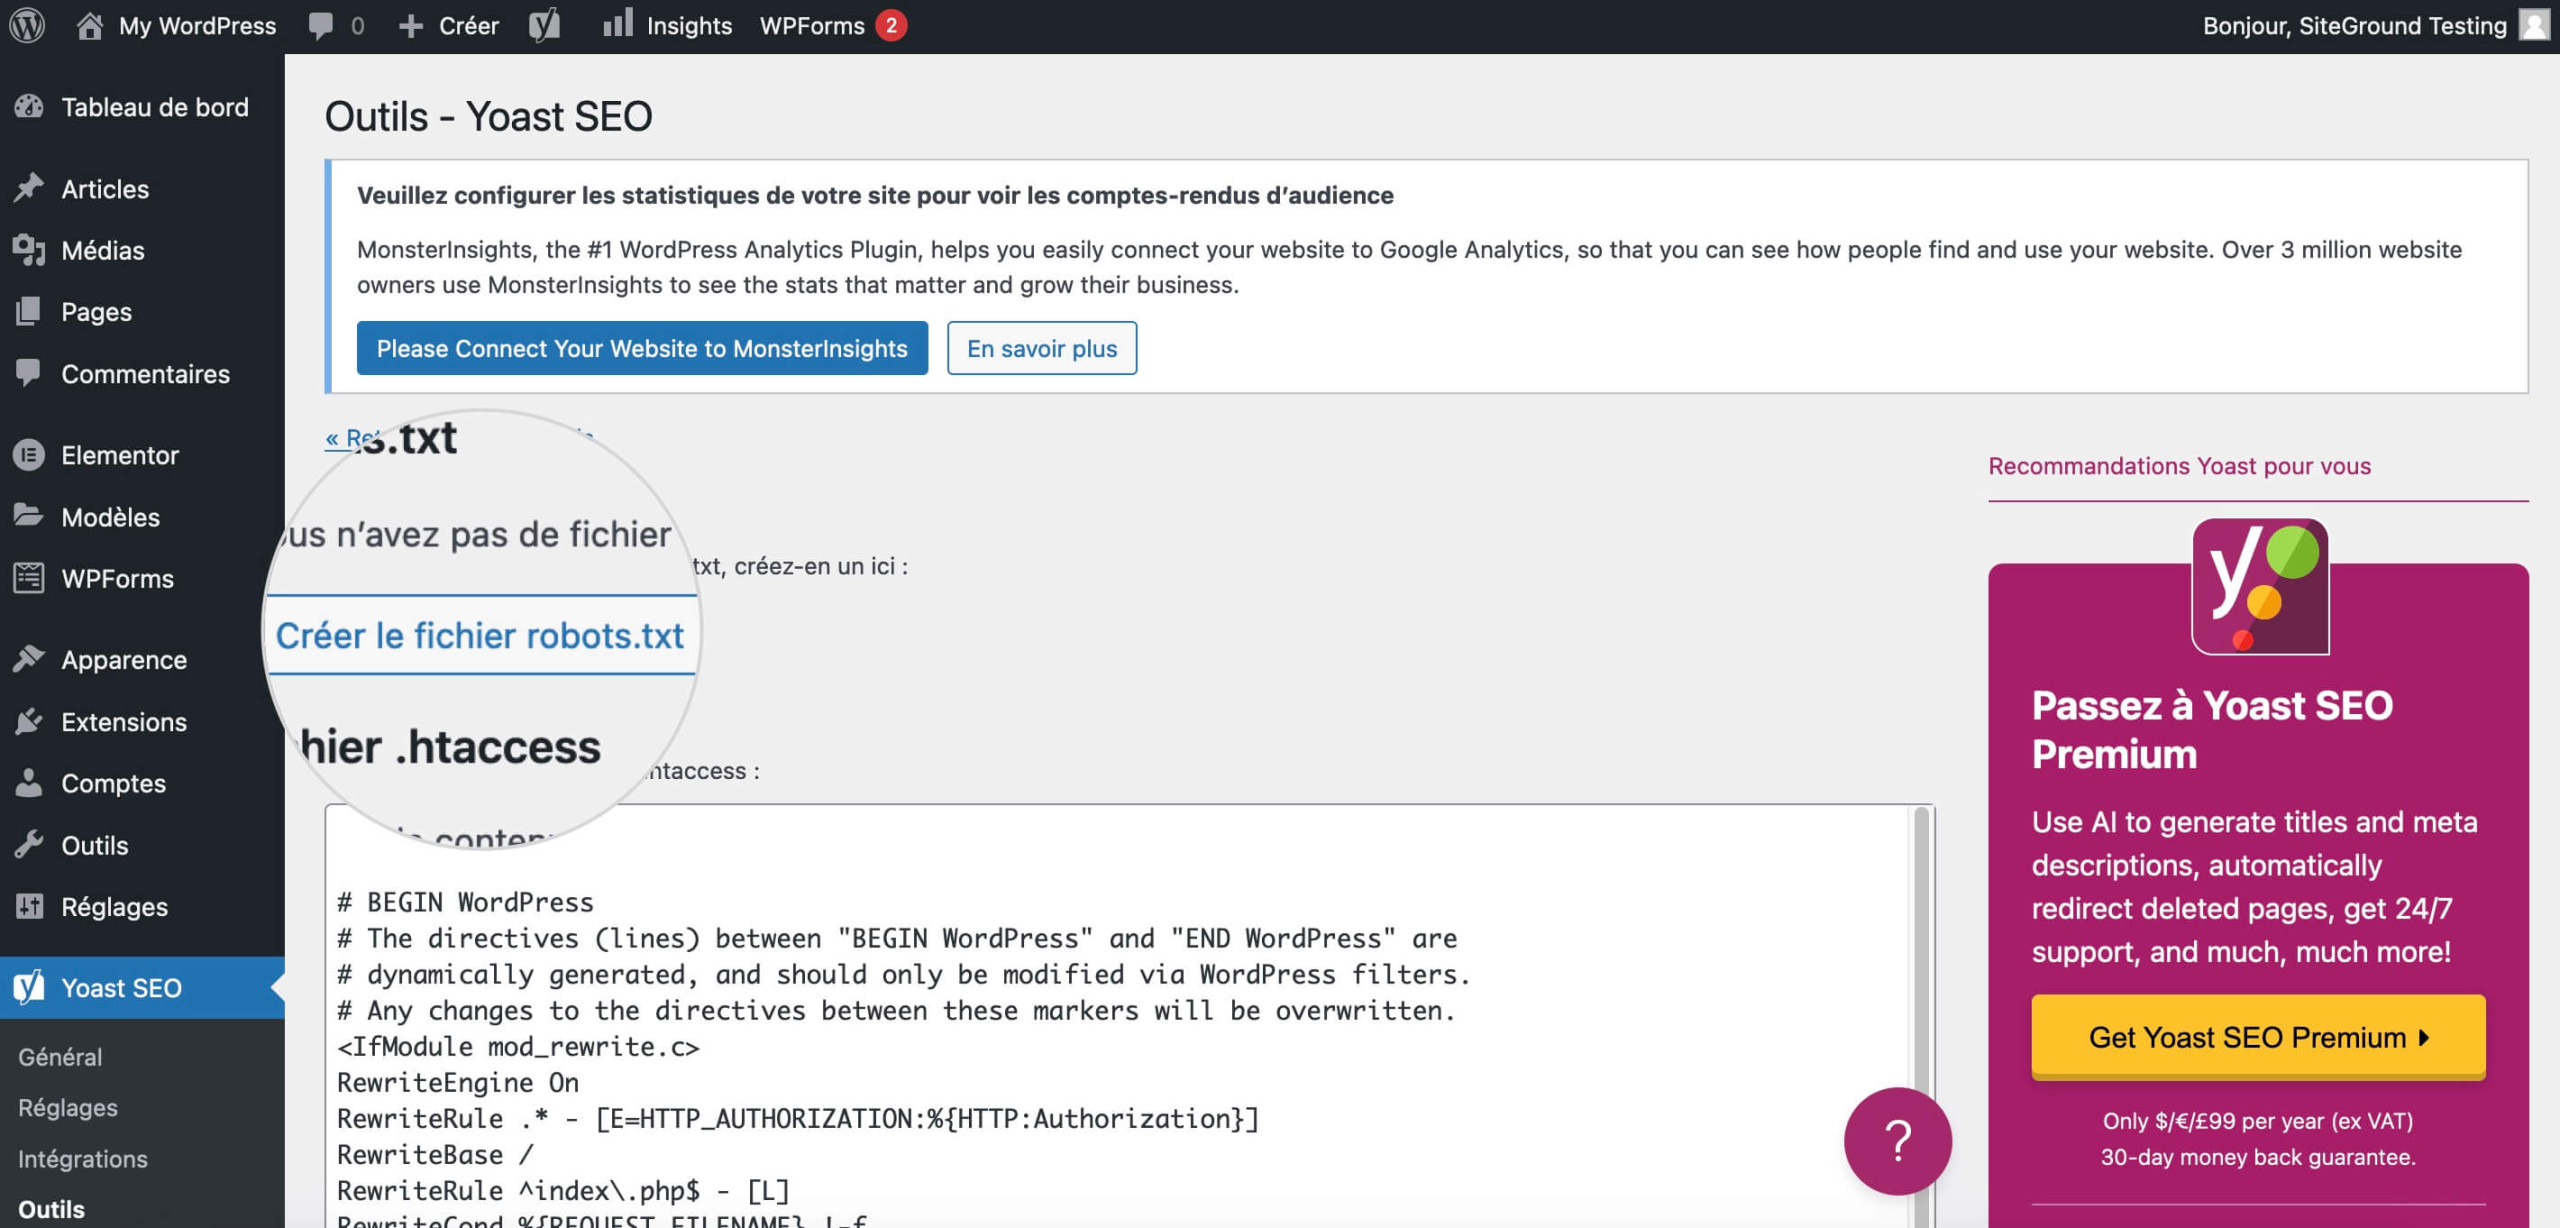The height and width of the screenshot is (1228, 2560).
Task: Open WPForms notifications badge showing 2
Action: pos(891,26)
